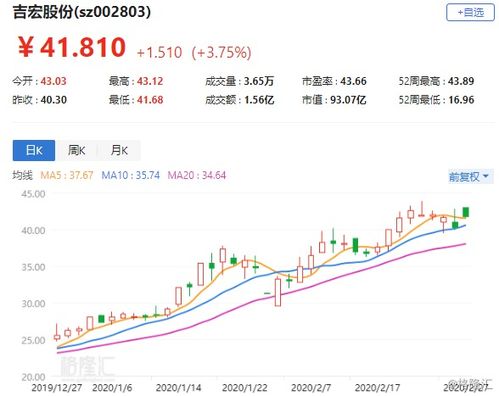The height and width of the screenshot is (396, 499).
Task: Click the 52周最高 value 43.89
Action: point(461,81)
